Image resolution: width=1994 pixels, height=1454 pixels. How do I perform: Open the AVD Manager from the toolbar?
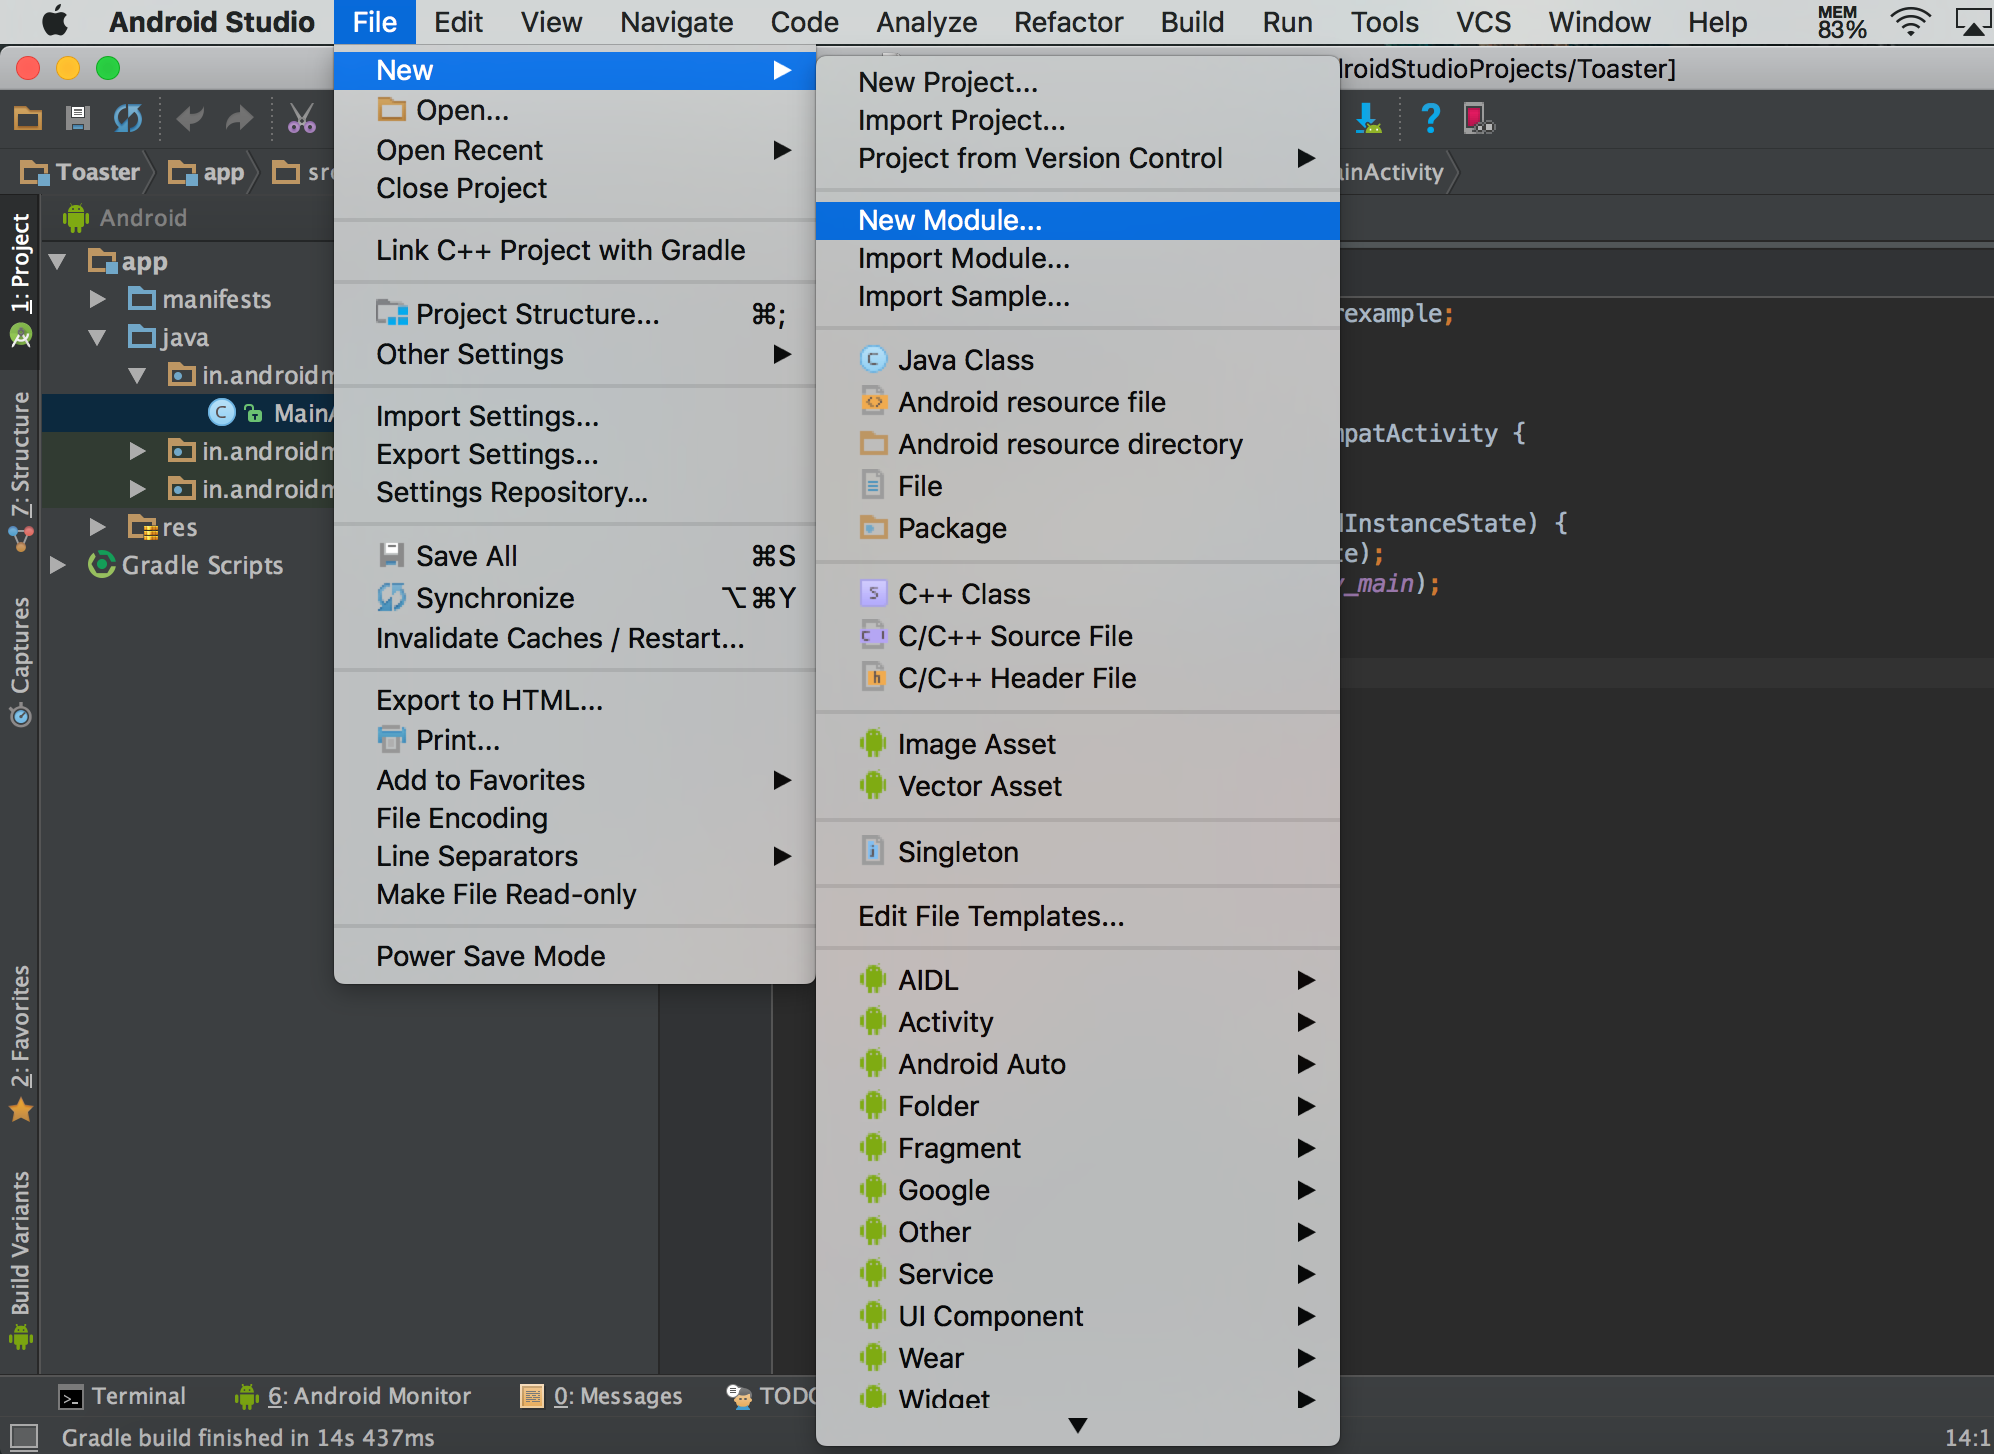coord(1479,118)
